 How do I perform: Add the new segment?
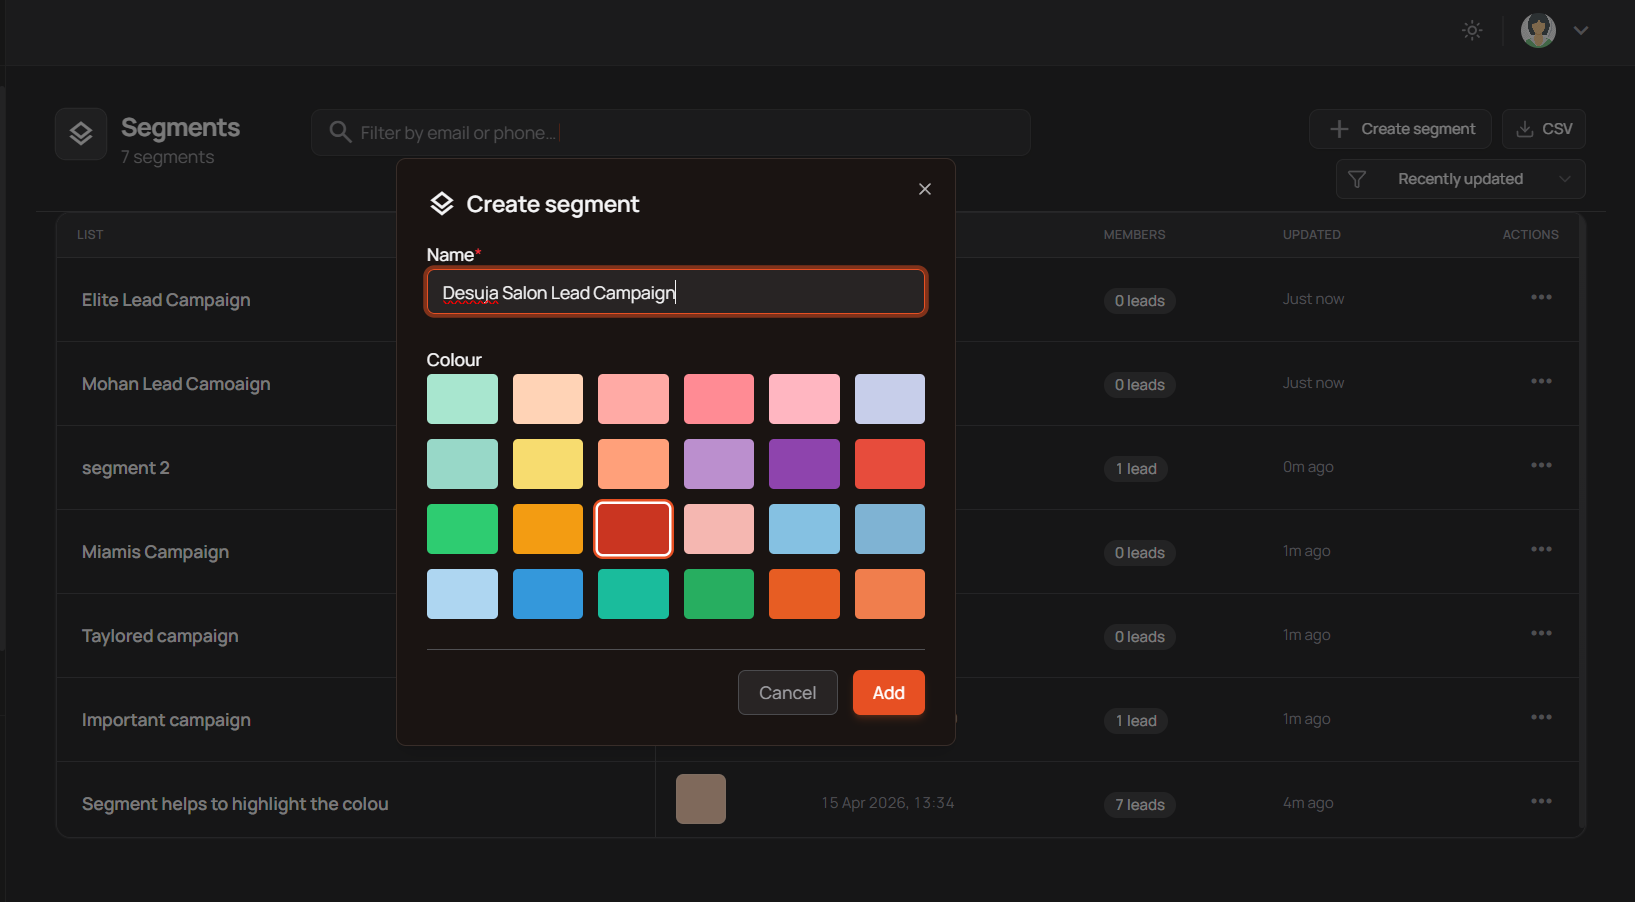[x=889, y=693]
